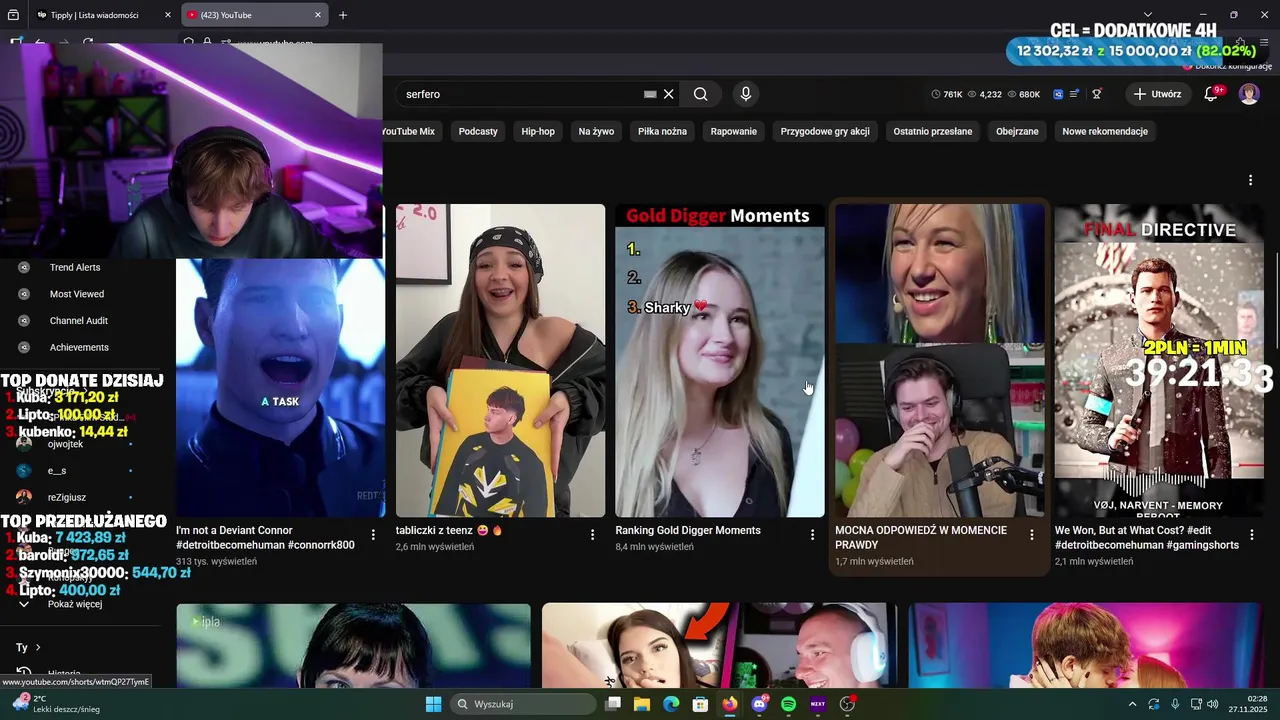Screen dimensions: 1280x720
Task: Click the Utwórz create button
Action: [x=1156, y=94]
